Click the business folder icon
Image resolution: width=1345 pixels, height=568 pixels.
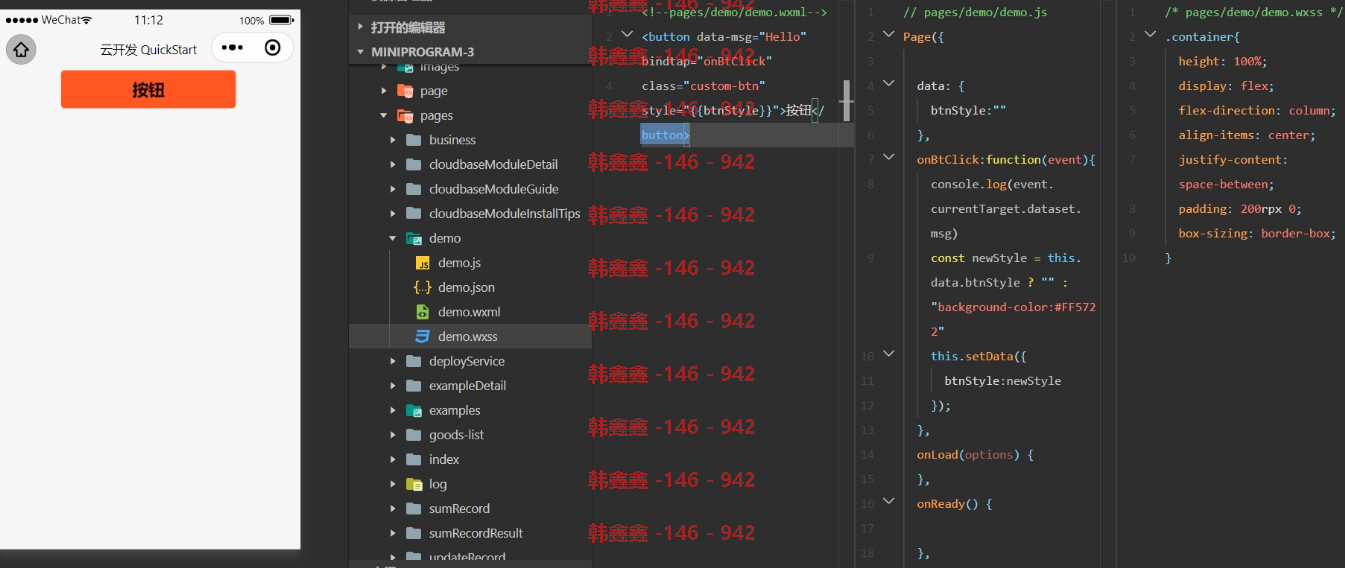point(414,140)
